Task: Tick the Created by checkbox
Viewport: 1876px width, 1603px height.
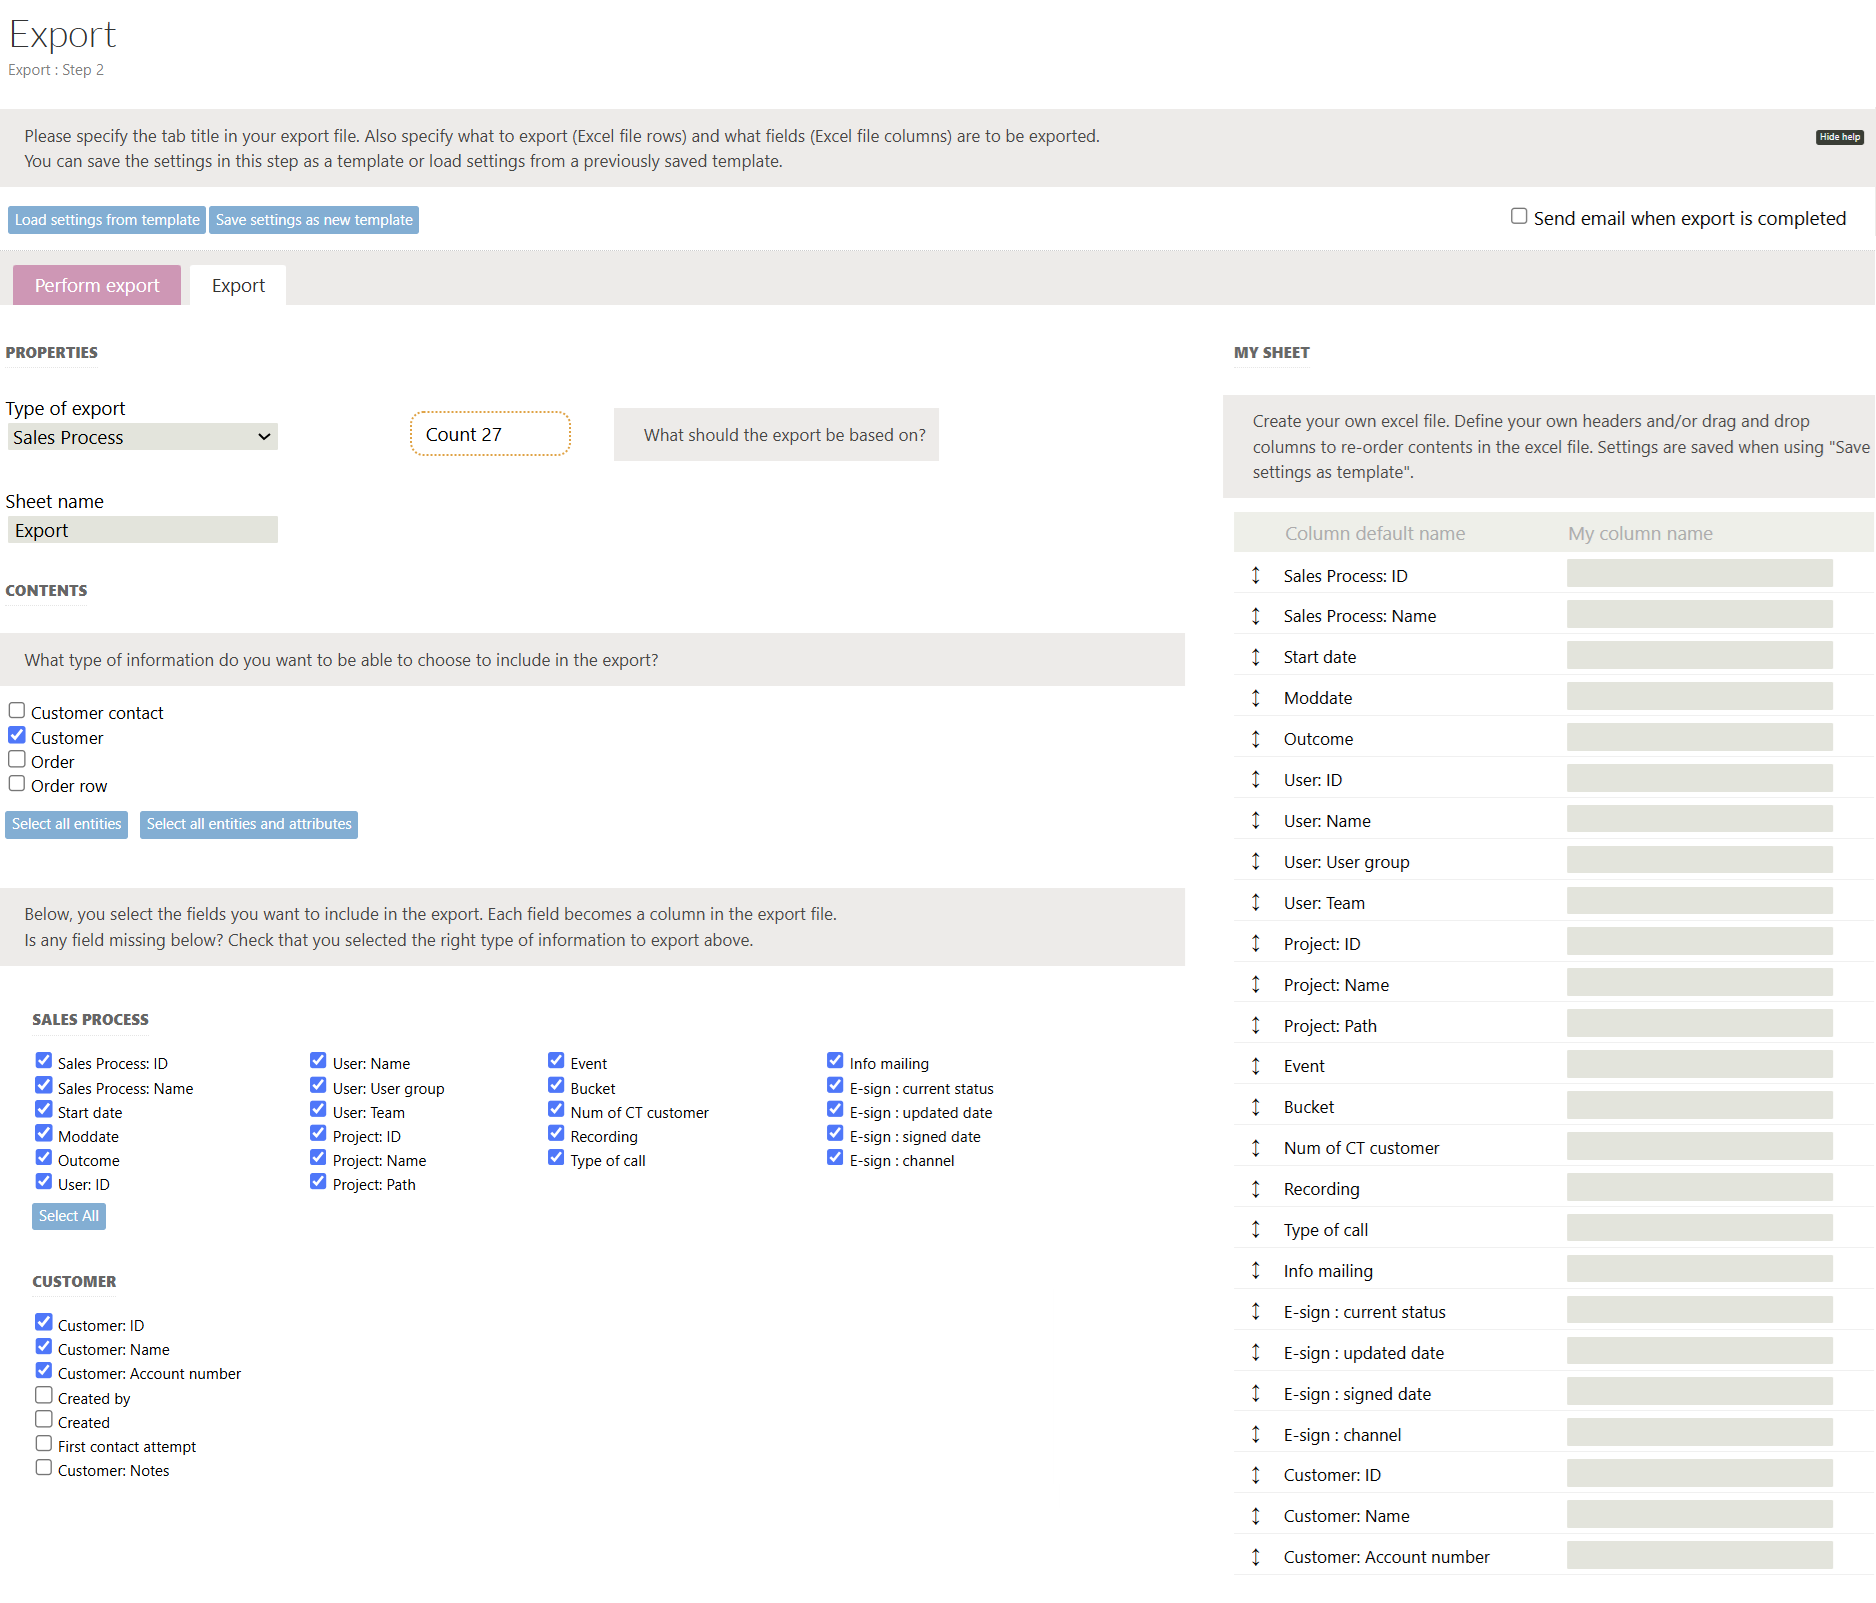Action: (44, 1396)
